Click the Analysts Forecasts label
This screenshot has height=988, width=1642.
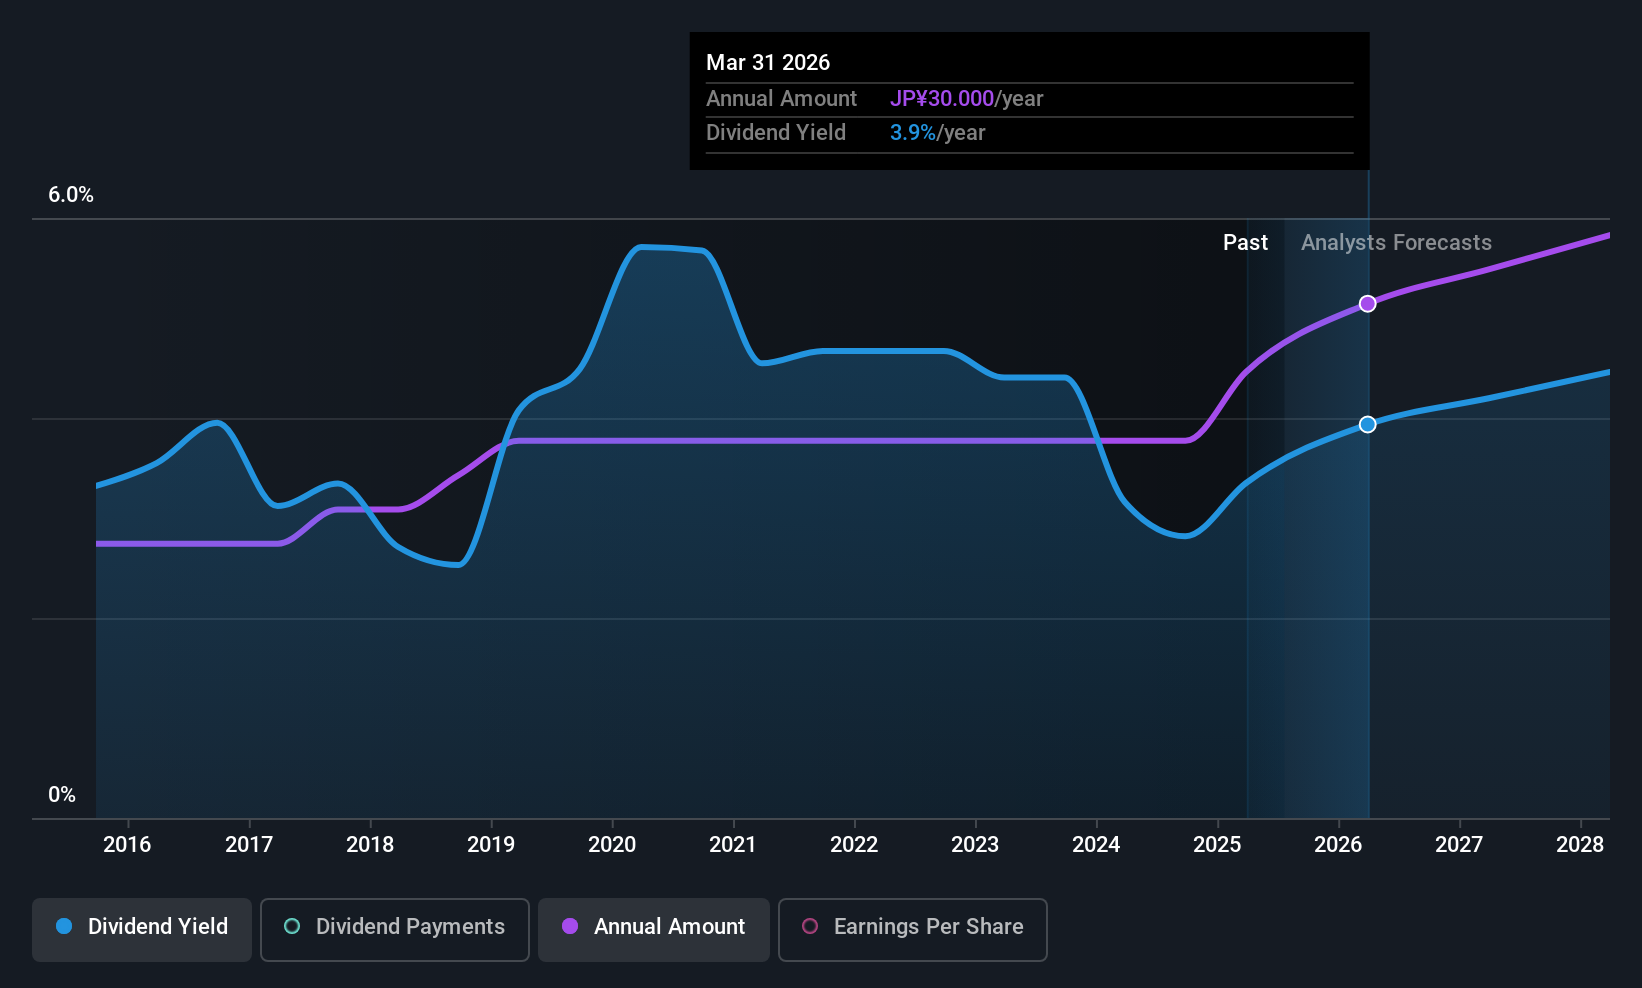click(1396, 243)
